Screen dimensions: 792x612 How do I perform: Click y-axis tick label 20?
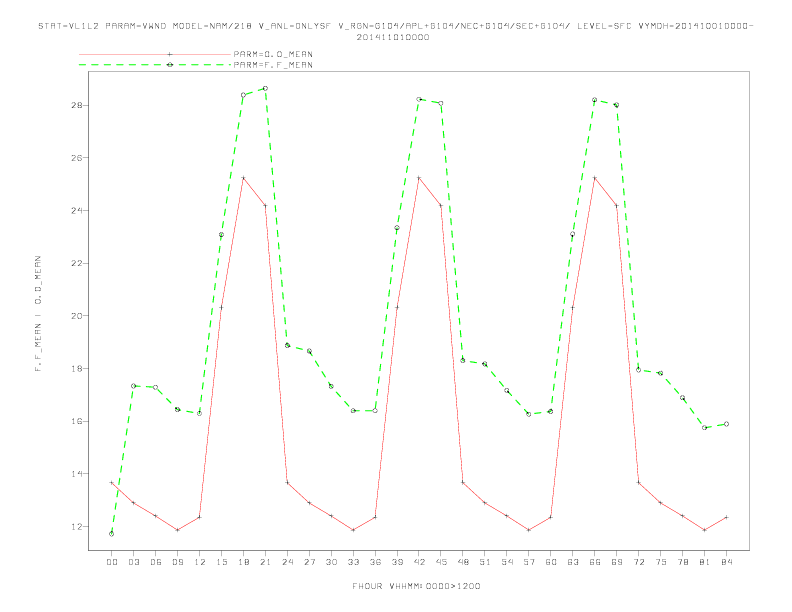(x=77, y=316)
